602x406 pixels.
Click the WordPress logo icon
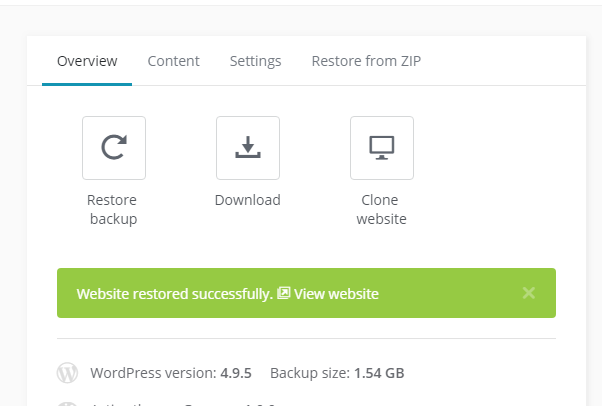coord(67,374)
